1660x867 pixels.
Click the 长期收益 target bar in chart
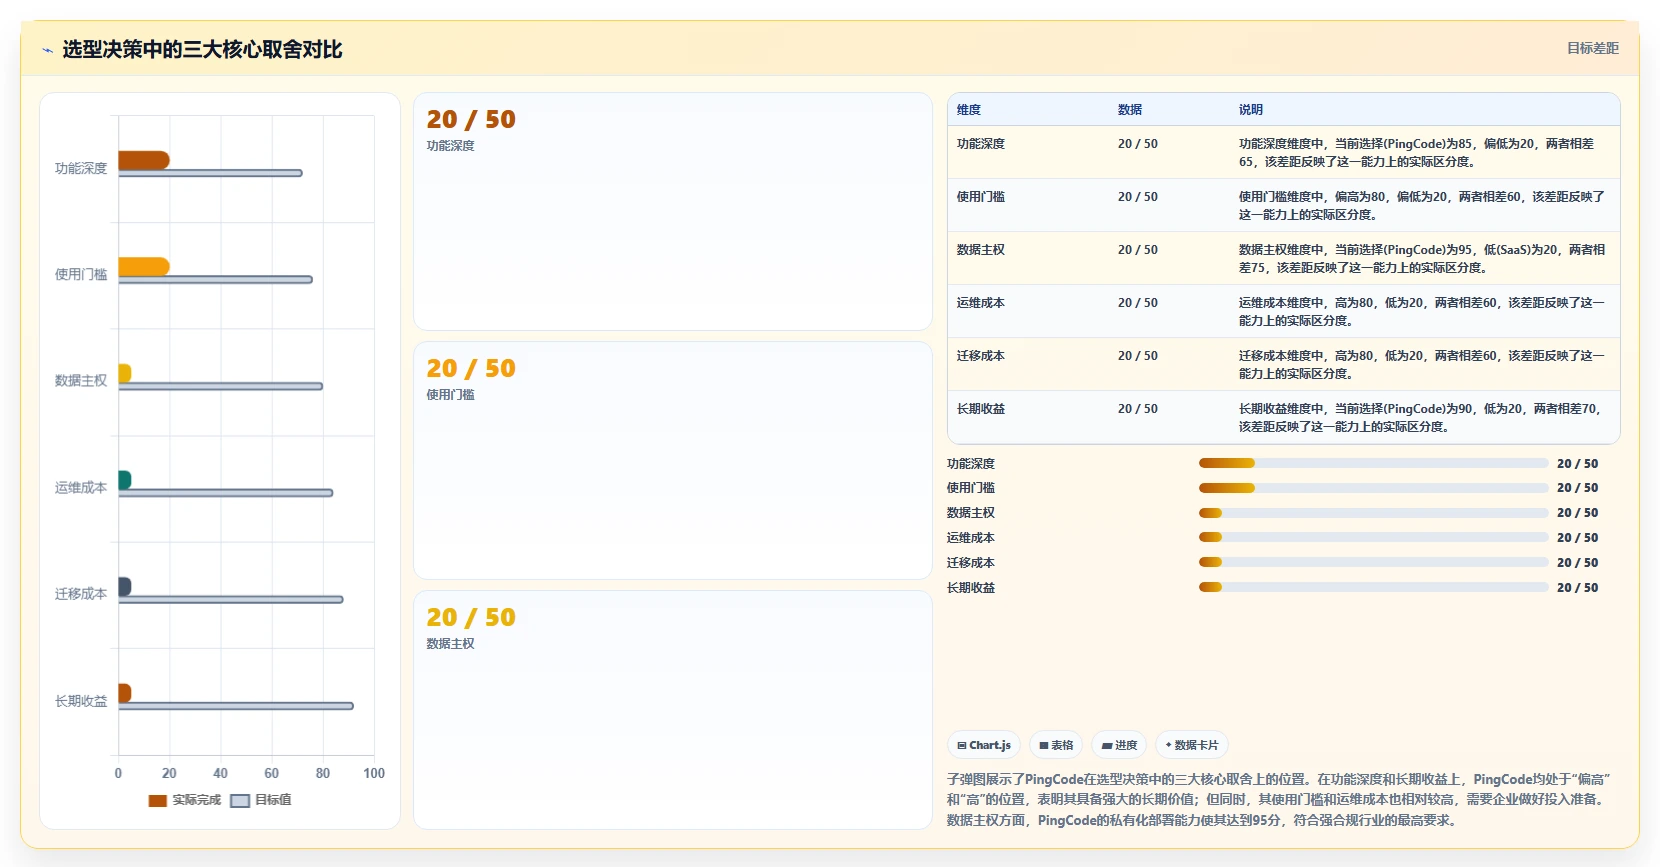click(236, 706)
